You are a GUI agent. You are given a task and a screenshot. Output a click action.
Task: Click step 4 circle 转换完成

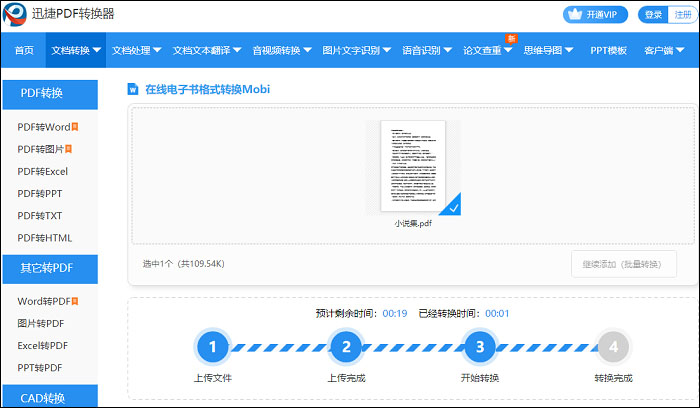[x=613, y=346]
